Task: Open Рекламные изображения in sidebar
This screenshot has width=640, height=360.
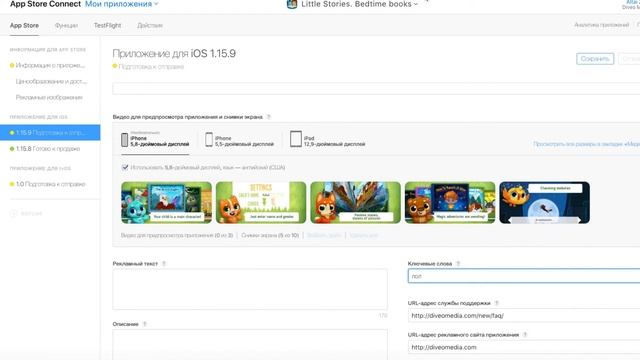Action: [49, 97]
